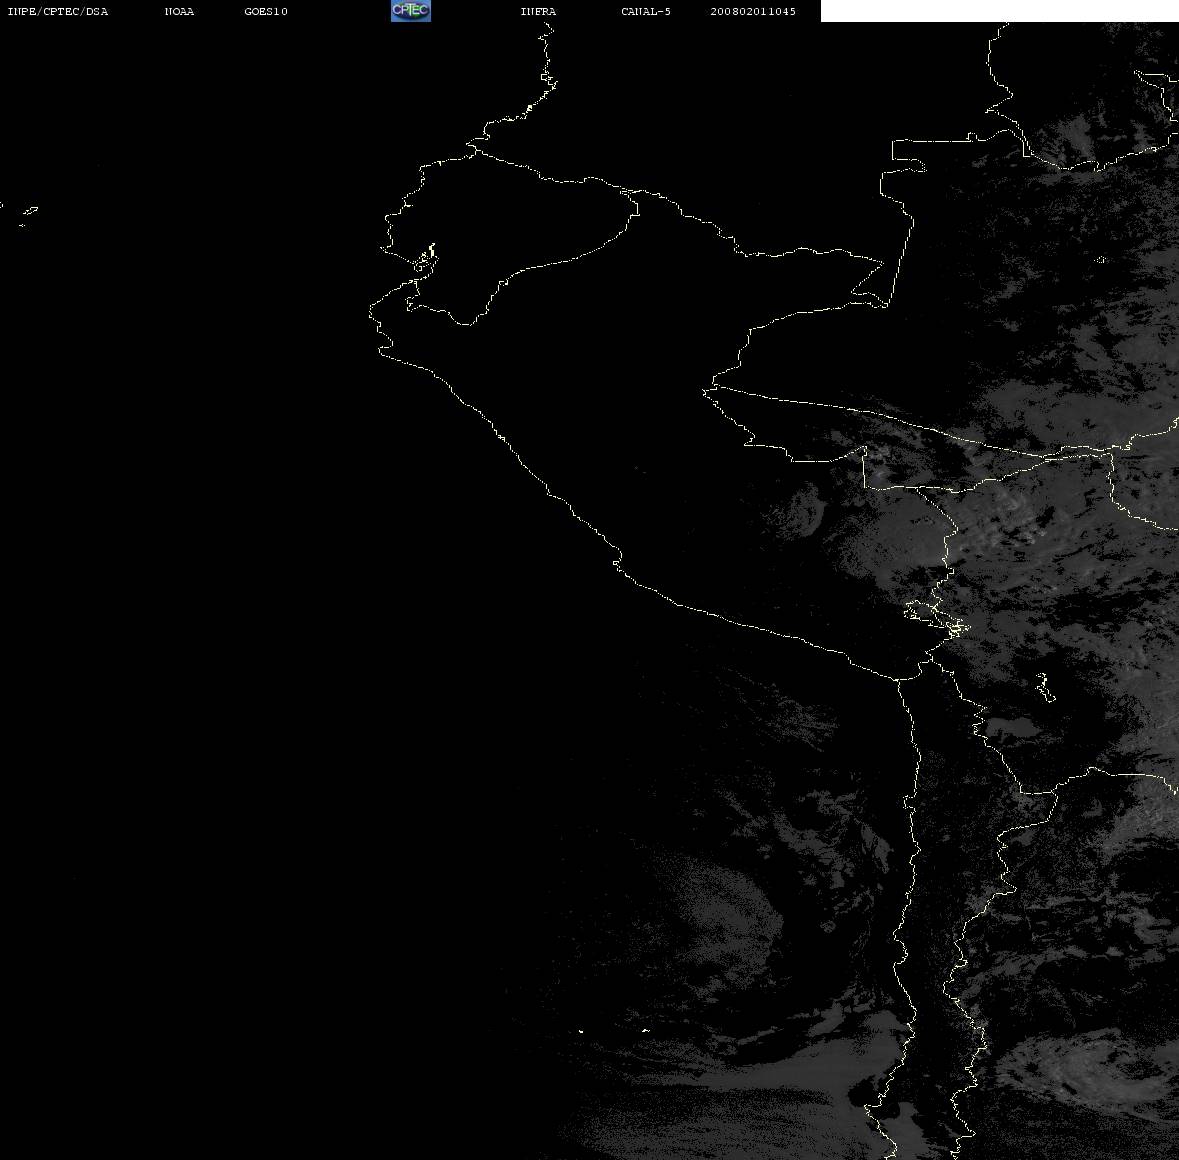Screen dimensions: 1179x1160
Task: Click the INFRA channel type label
Action: [x=538, y=11]
